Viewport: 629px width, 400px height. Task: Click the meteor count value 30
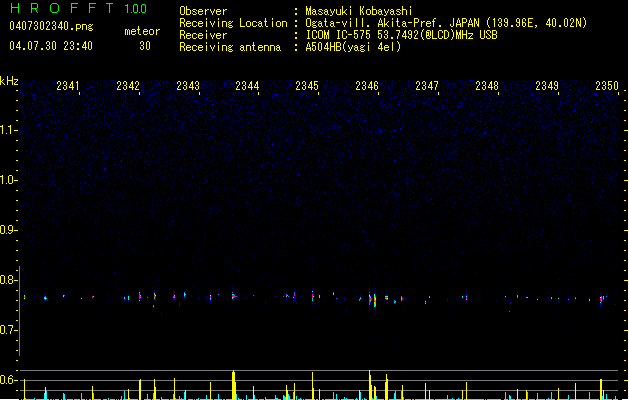(x=145, y=46)
